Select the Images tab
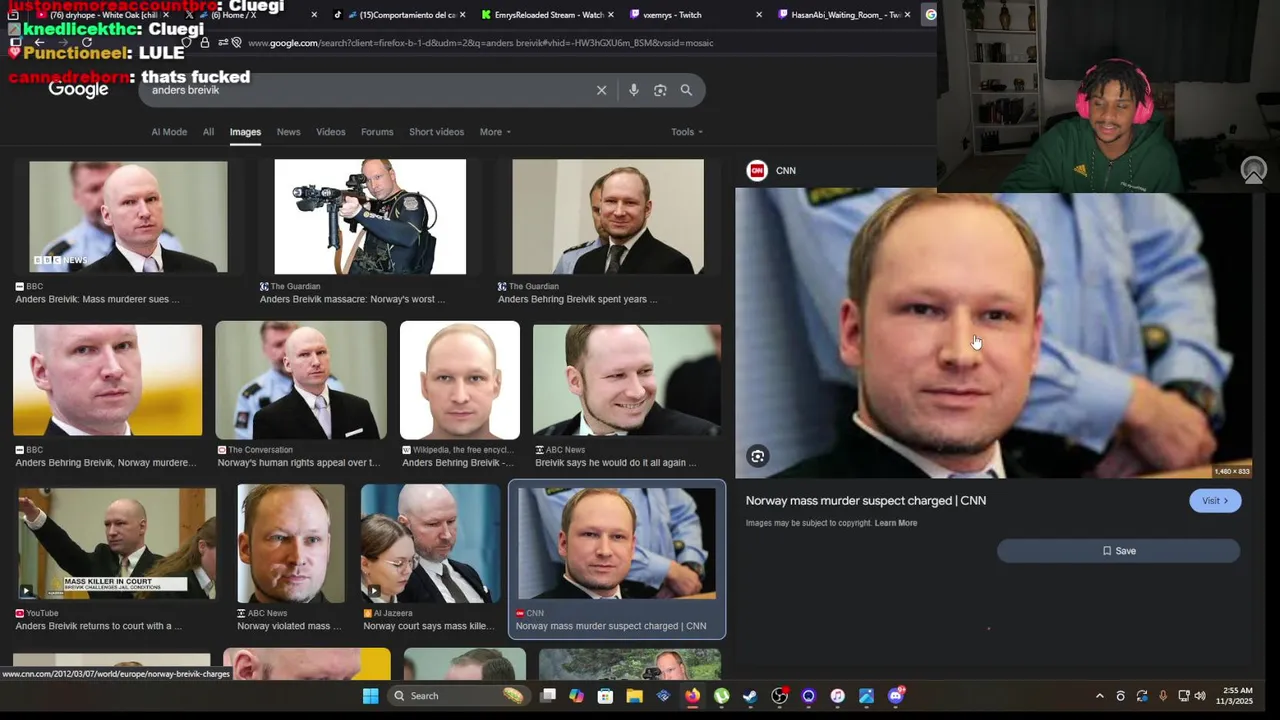 click(245, 132)
